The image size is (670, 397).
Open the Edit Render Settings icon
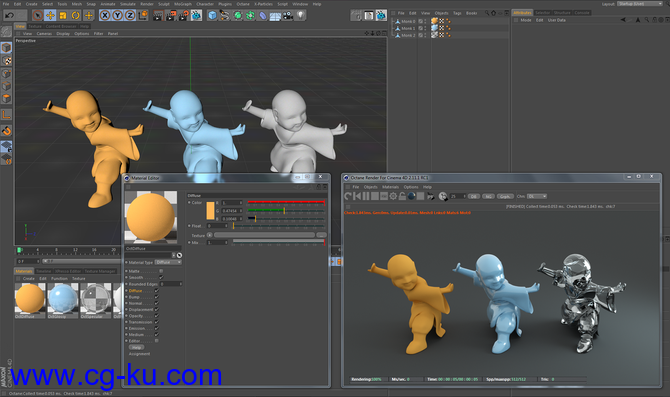click(x=184, y=15)
